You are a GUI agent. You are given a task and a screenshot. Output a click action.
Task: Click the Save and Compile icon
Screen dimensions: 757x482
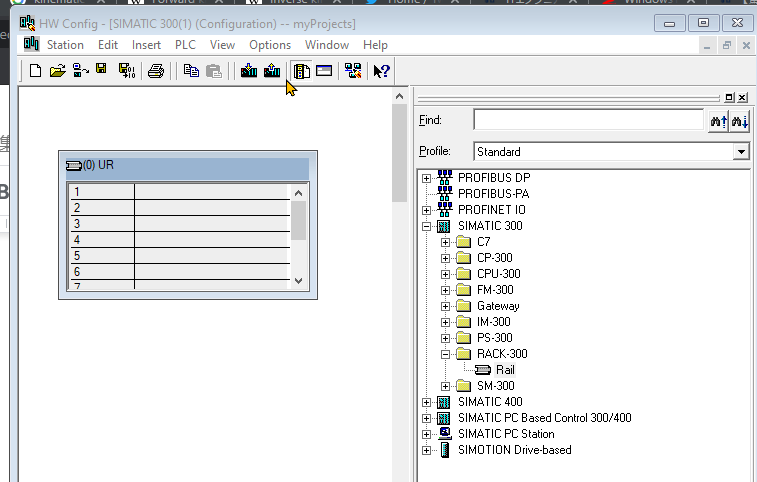click(x=127, y=71)
